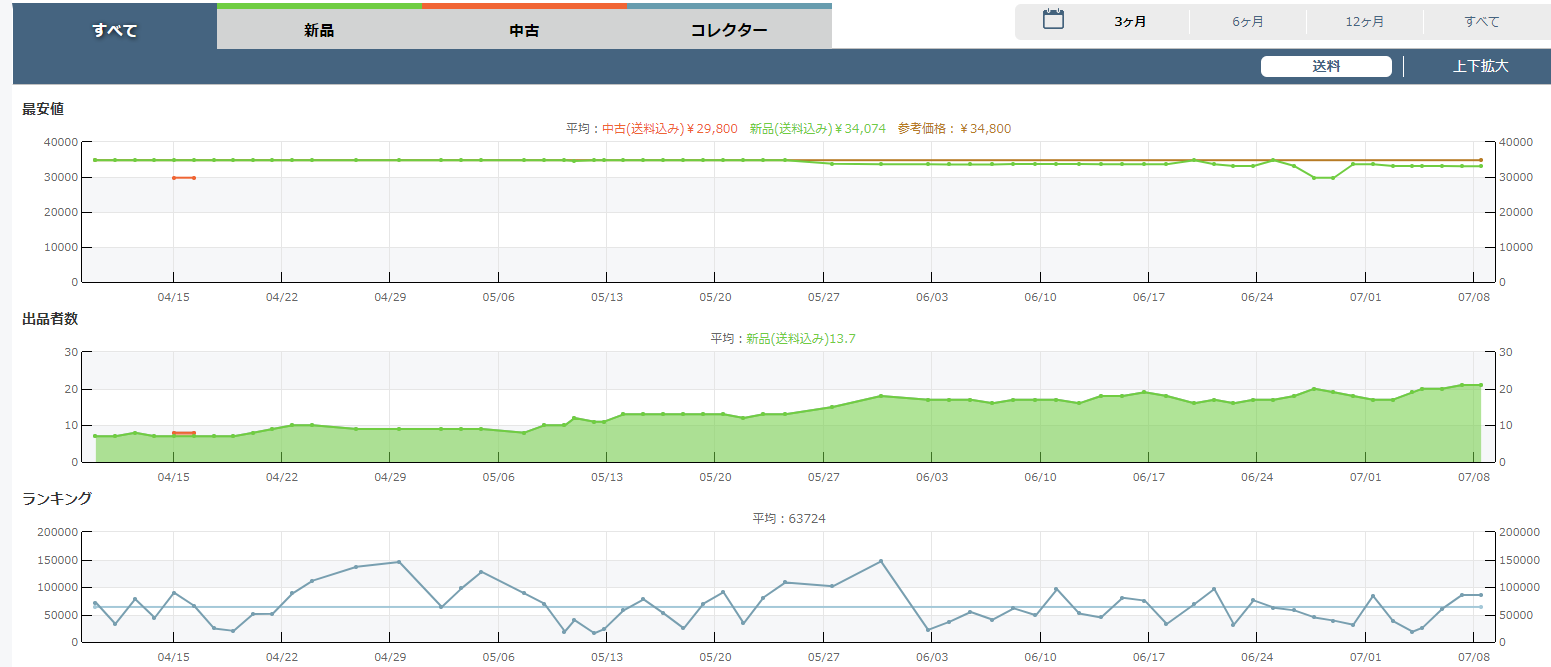The height and width of the screenshot is (667, 1551).
Task: Click reference price endpoint at right of 最安値 chart
Action: (1481, 160)
